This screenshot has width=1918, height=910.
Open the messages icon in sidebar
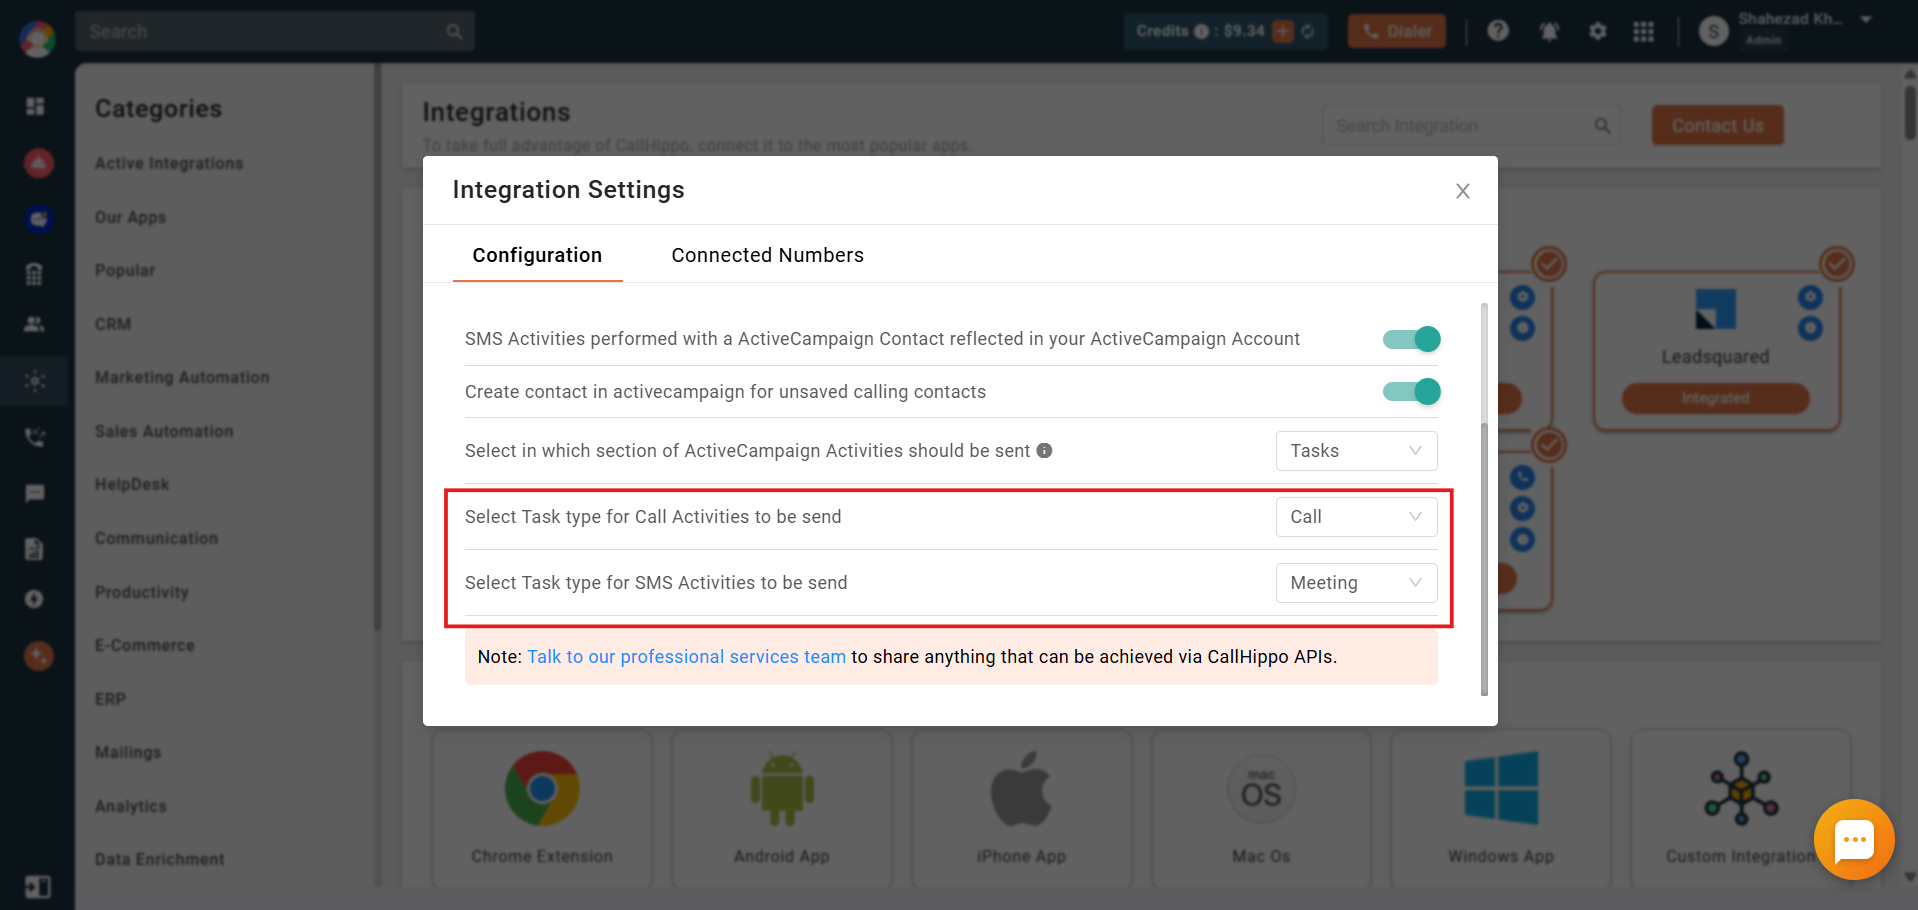35,493
